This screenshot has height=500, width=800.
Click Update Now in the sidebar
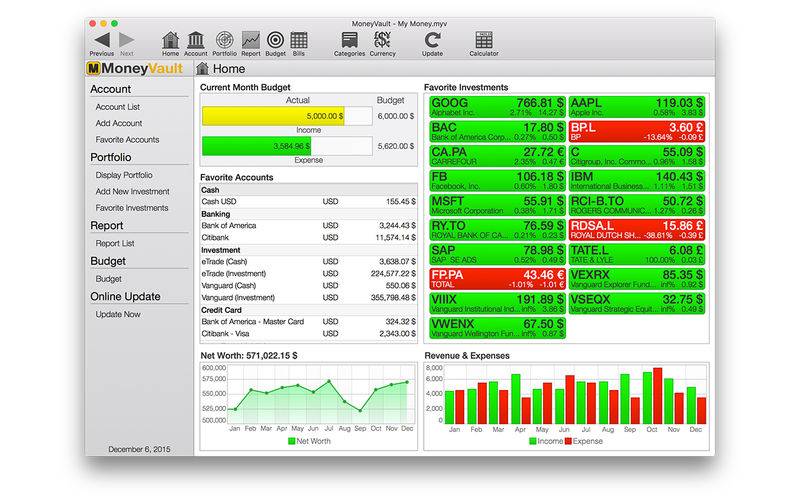click(118, 314)
